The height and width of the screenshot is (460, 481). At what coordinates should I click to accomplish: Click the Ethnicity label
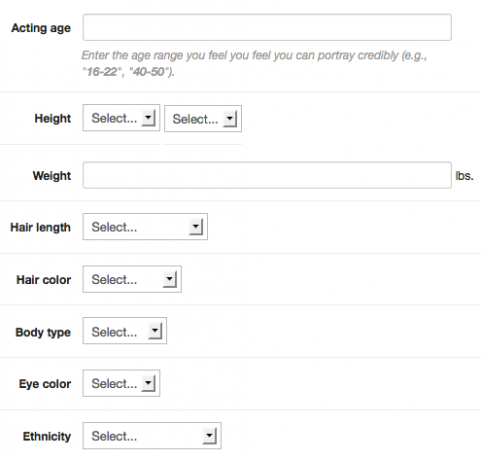47,436
